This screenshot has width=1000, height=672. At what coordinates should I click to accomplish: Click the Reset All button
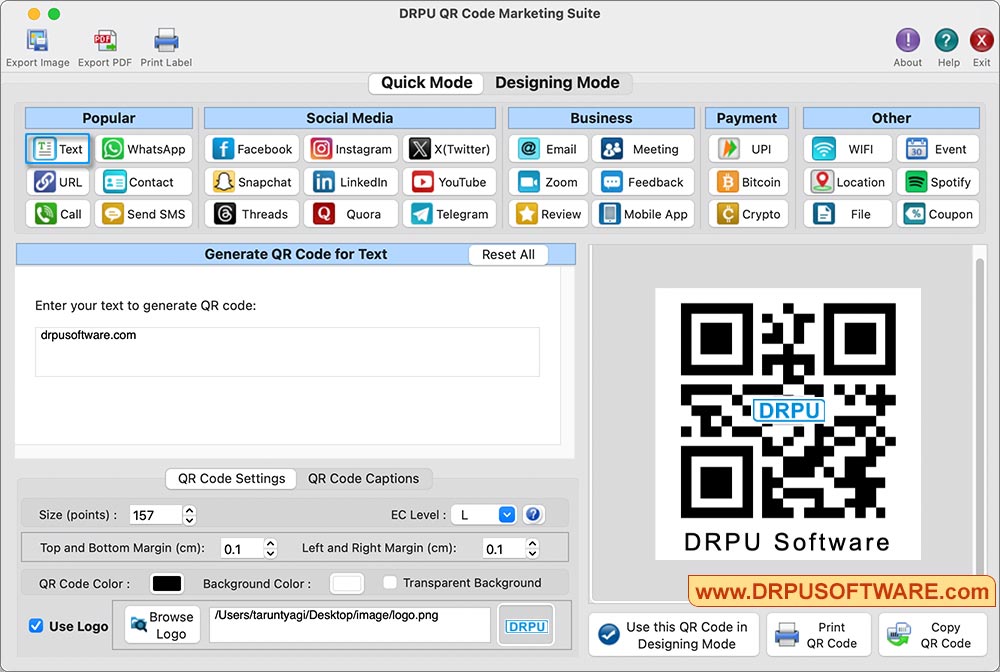click(x=508, y=254)
